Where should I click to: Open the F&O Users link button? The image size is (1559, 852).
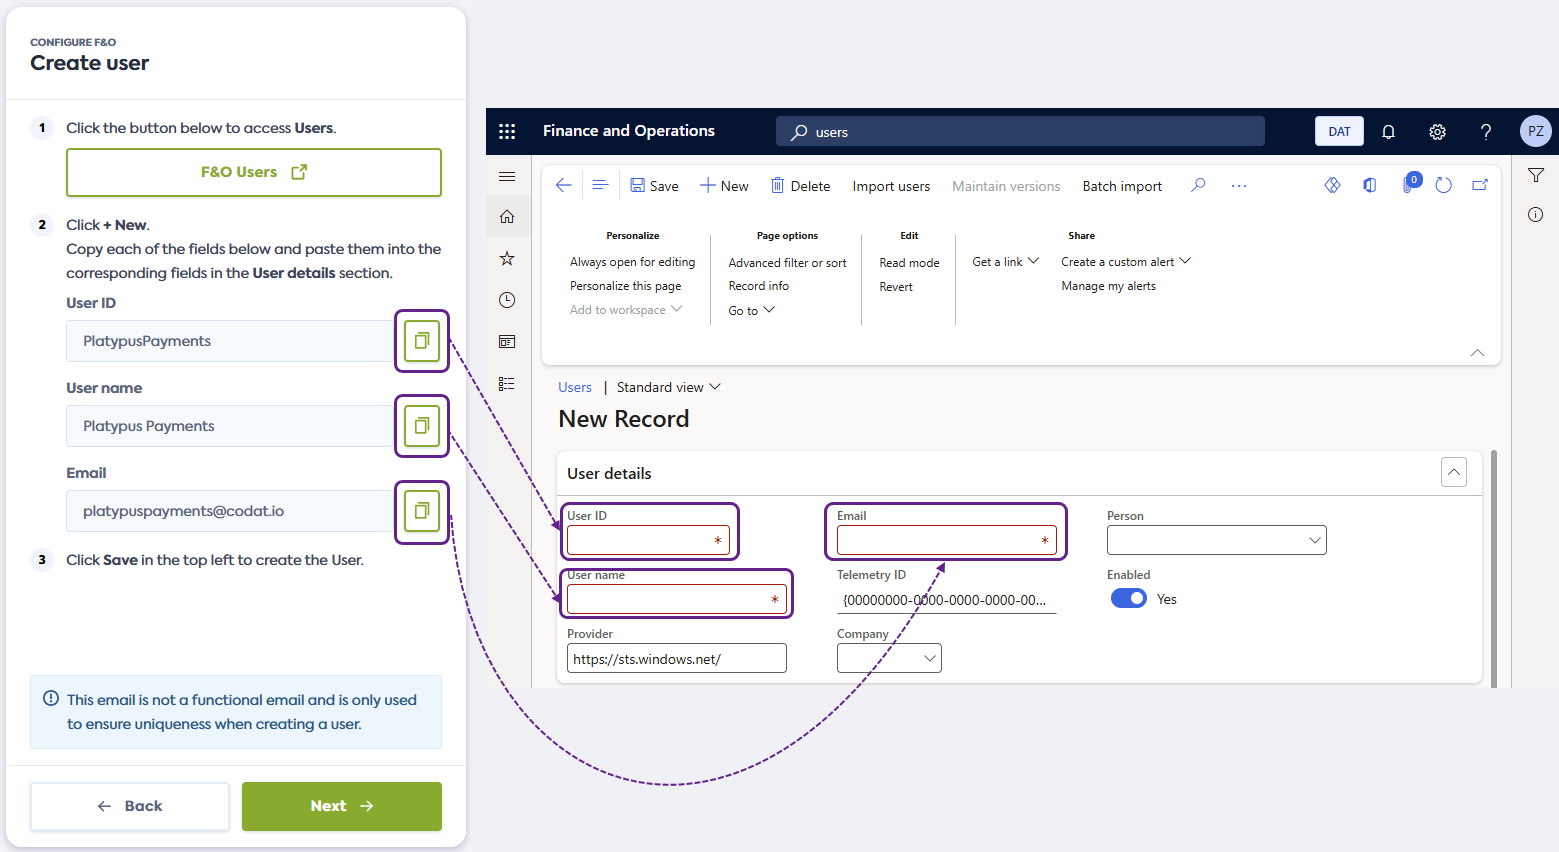point(254,172)
